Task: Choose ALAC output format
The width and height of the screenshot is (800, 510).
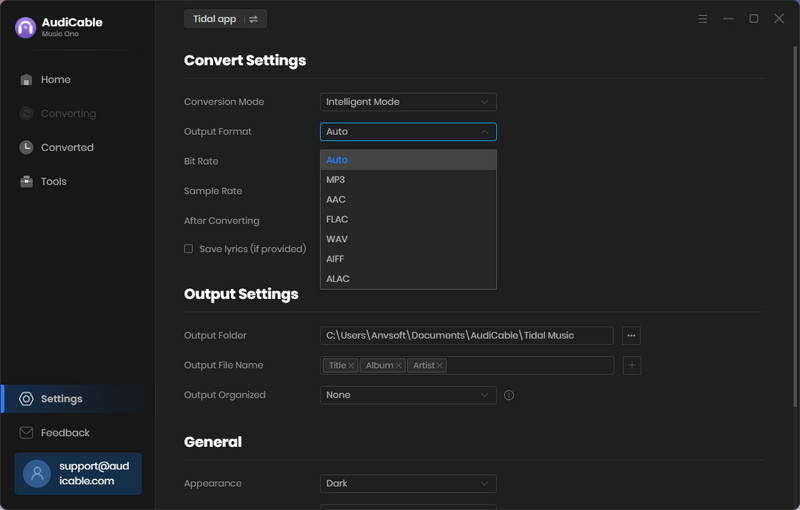Action: (408, 279)
